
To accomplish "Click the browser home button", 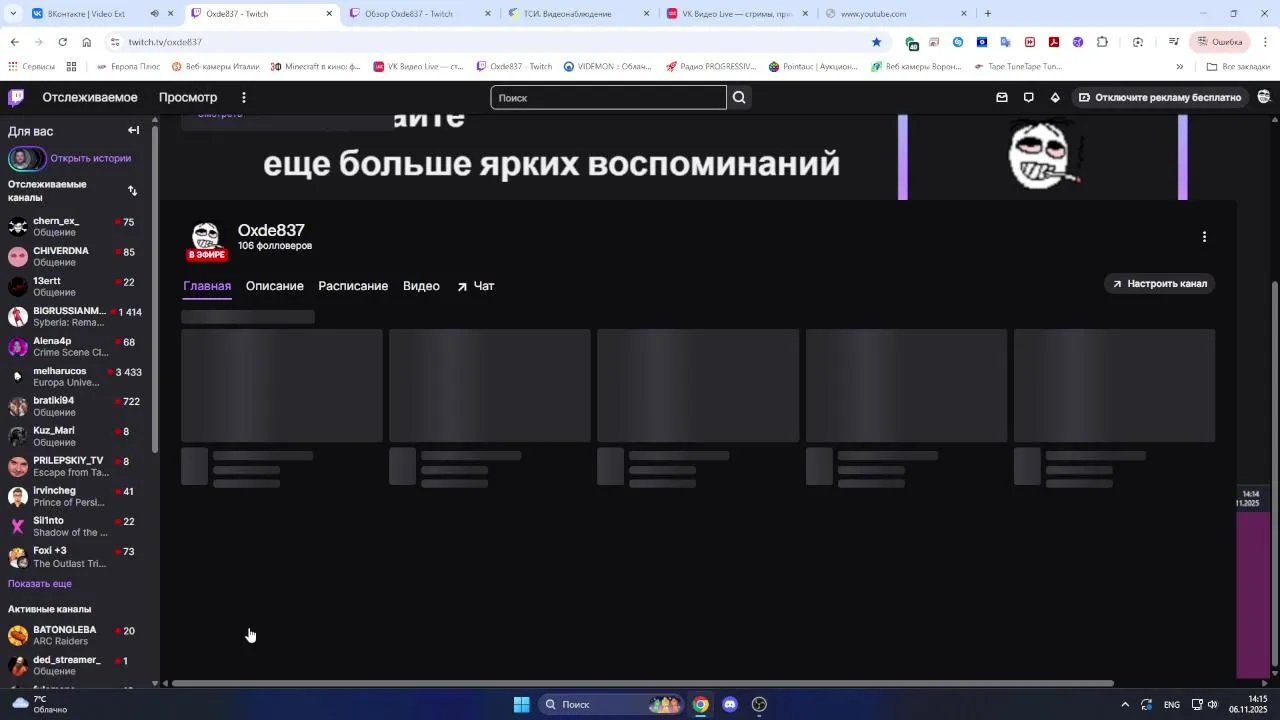I will tap(87, 42).
